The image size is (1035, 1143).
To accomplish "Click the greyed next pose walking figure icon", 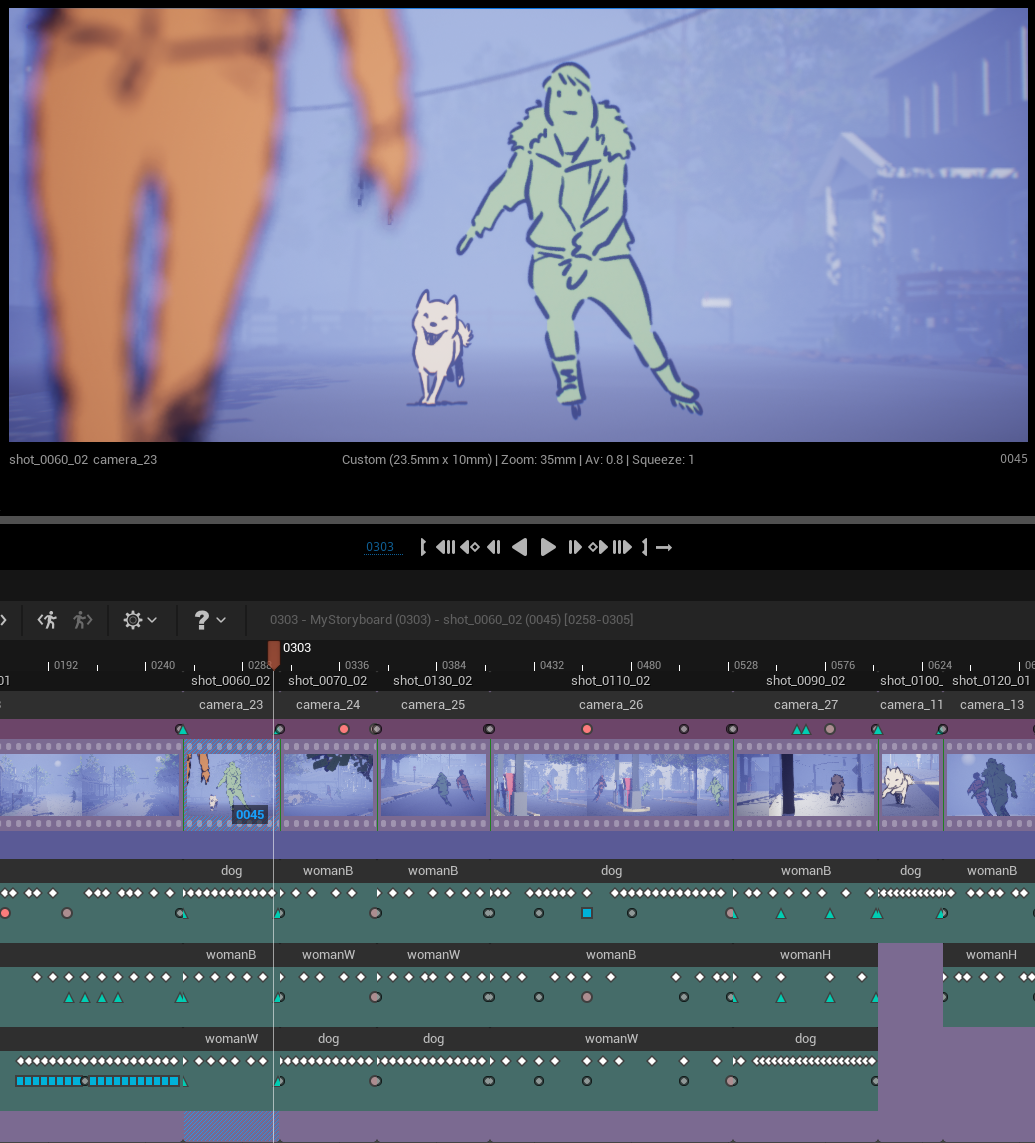I will 82,620.
